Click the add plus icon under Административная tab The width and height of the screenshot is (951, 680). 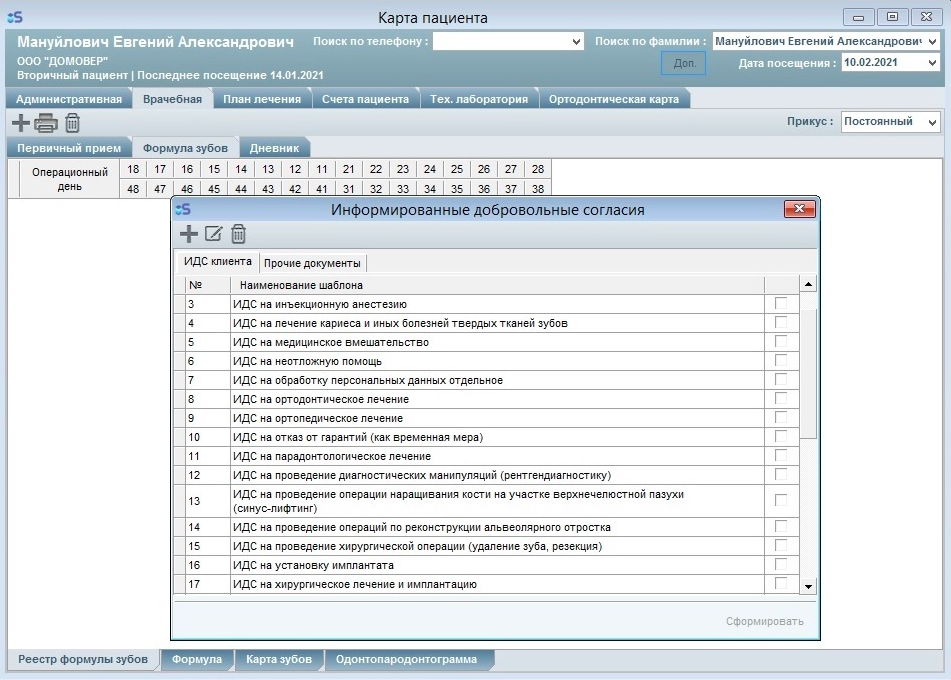pos(20,123)
